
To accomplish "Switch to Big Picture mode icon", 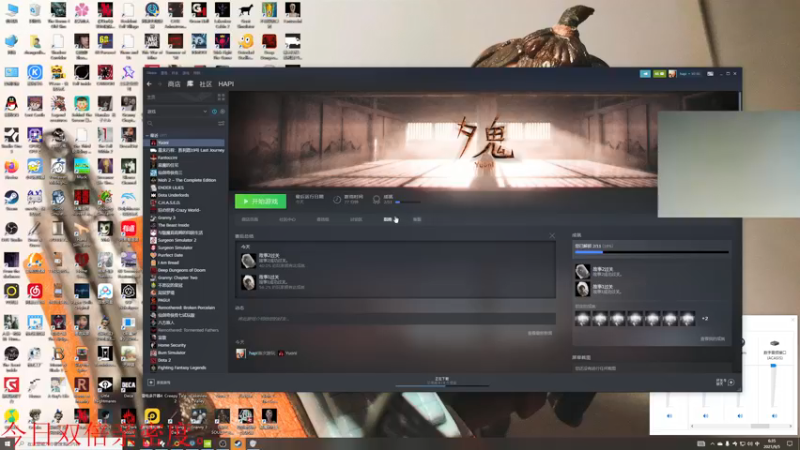I will [710, 74].
